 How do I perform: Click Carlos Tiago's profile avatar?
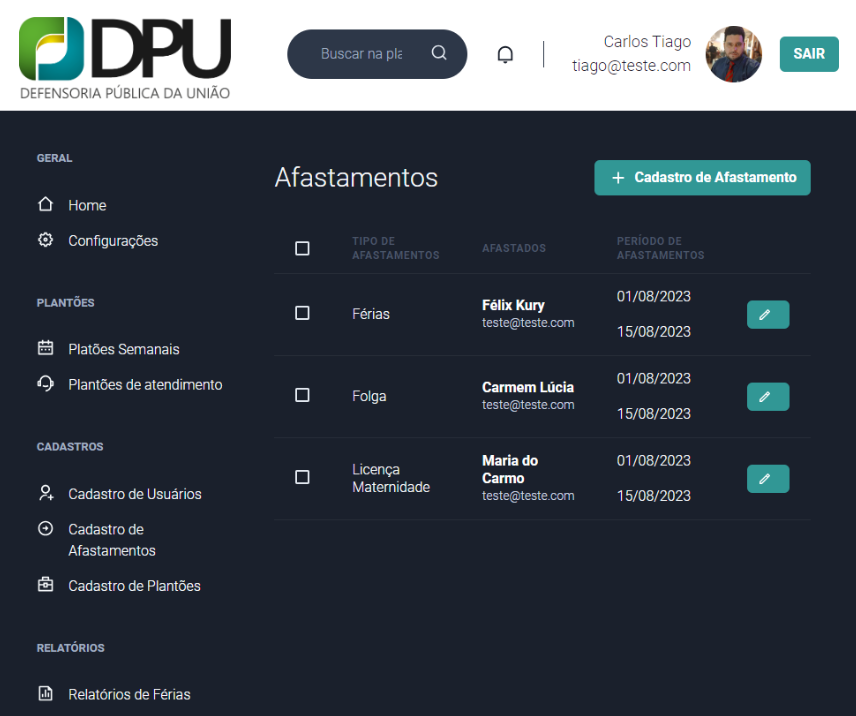tap(733, 54)
